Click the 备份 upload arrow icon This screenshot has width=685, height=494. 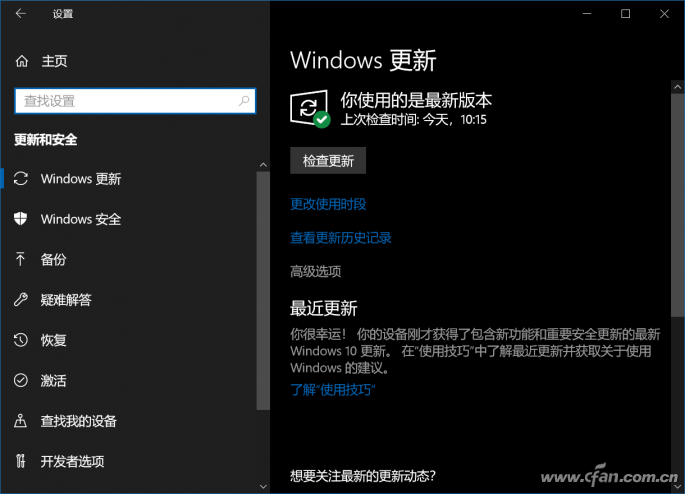click(x=20, y=259)
